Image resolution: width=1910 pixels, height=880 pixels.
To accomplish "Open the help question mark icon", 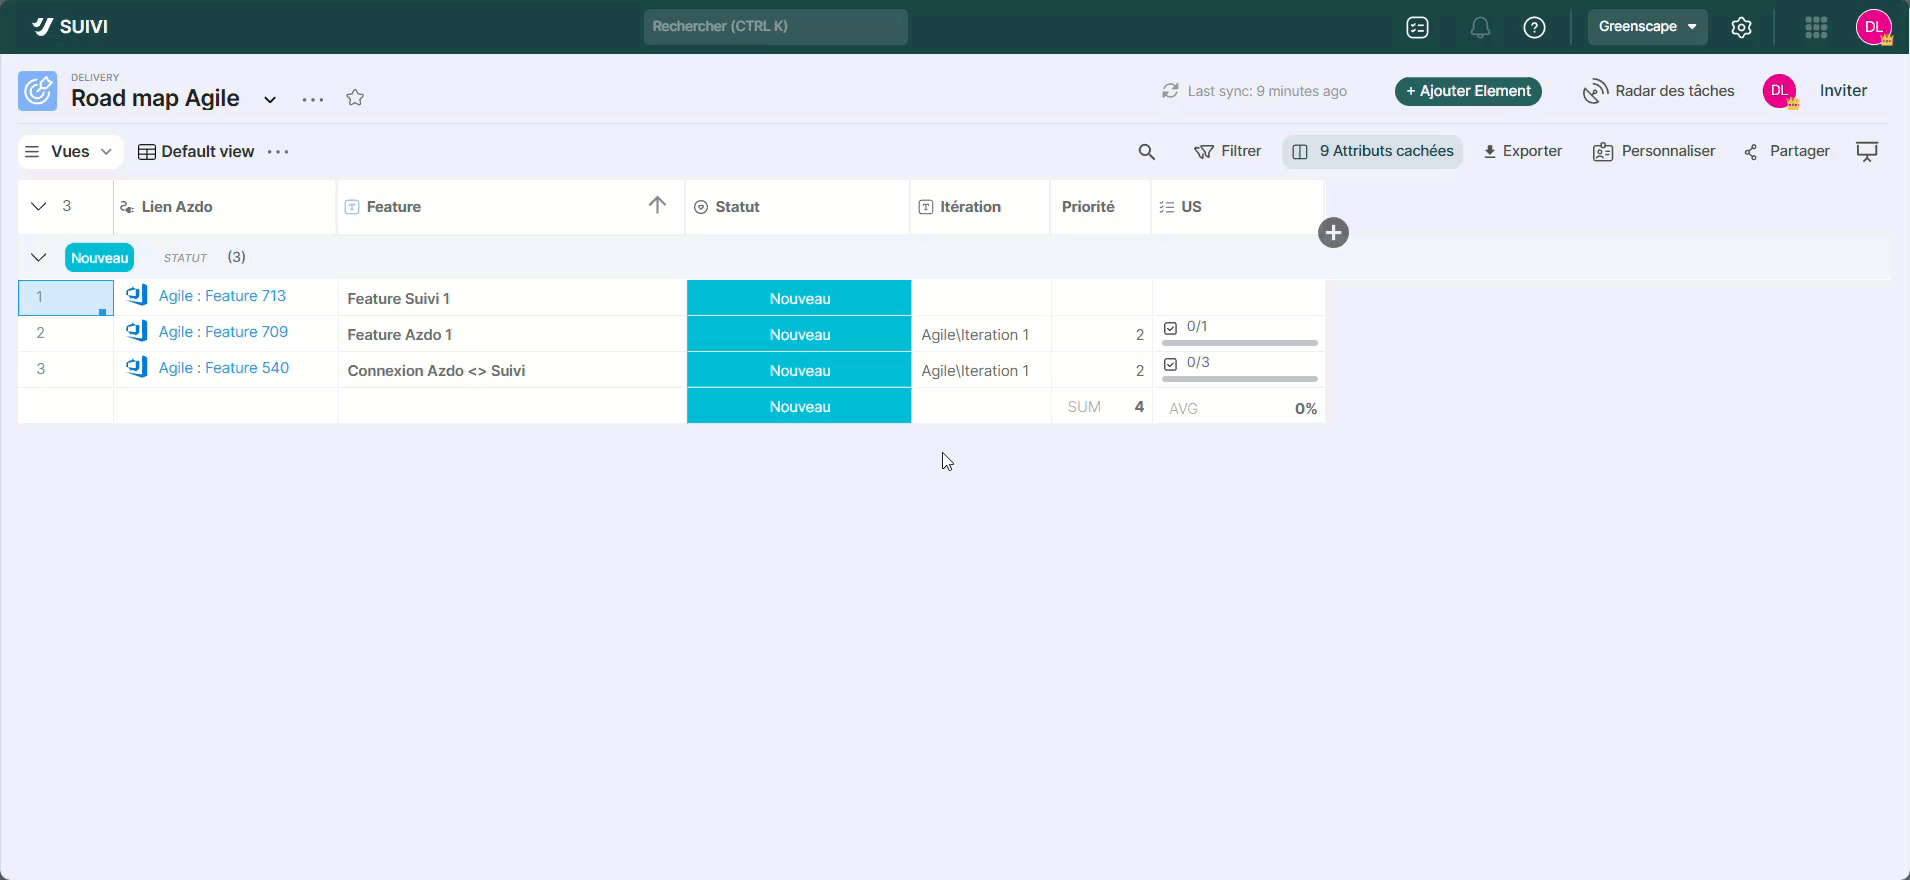I will pyautogui.click(x=1534, y=28).
